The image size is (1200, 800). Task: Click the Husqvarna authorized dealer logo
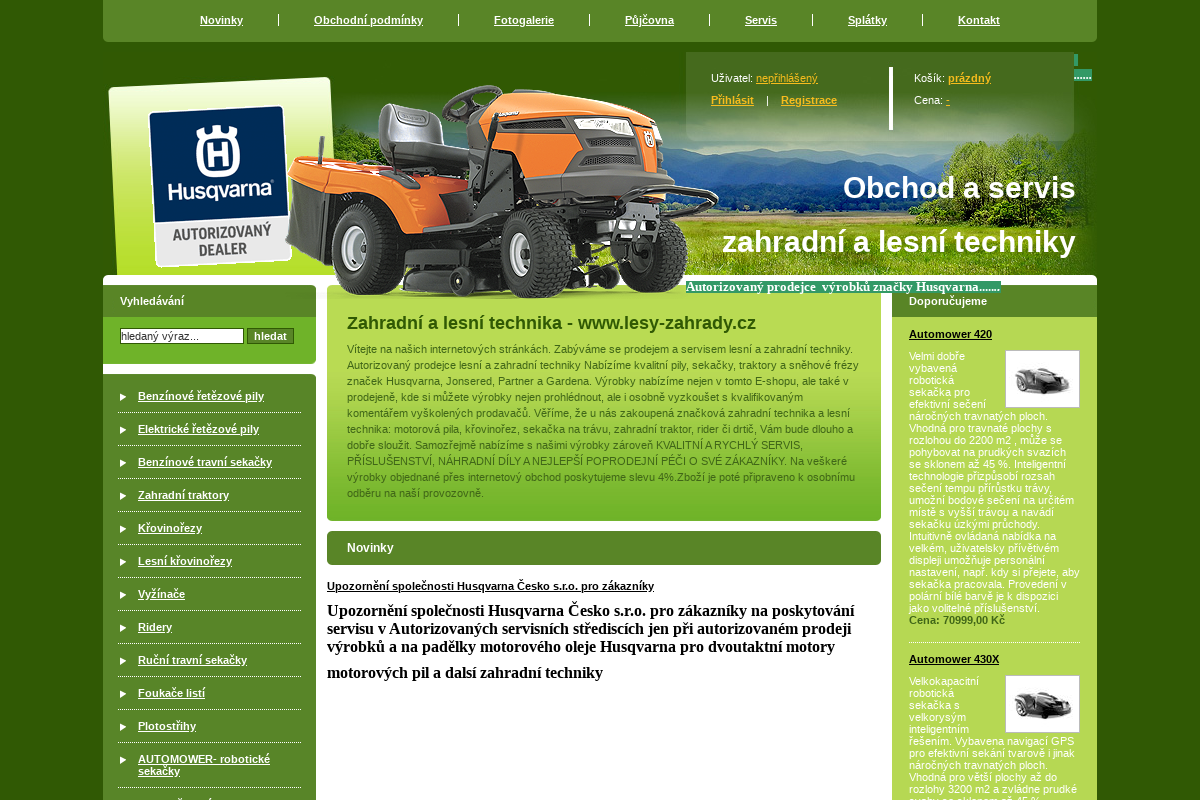point(220,185)
